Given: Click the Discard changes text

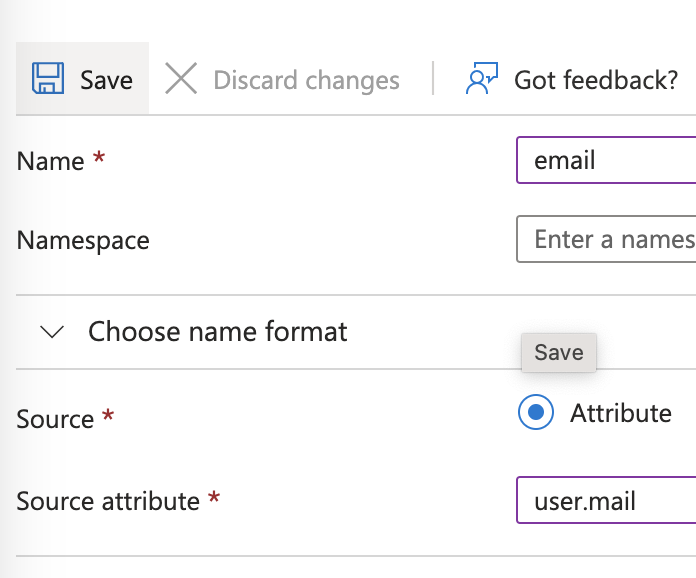Looking at the screenshot, I should (306, 80).
